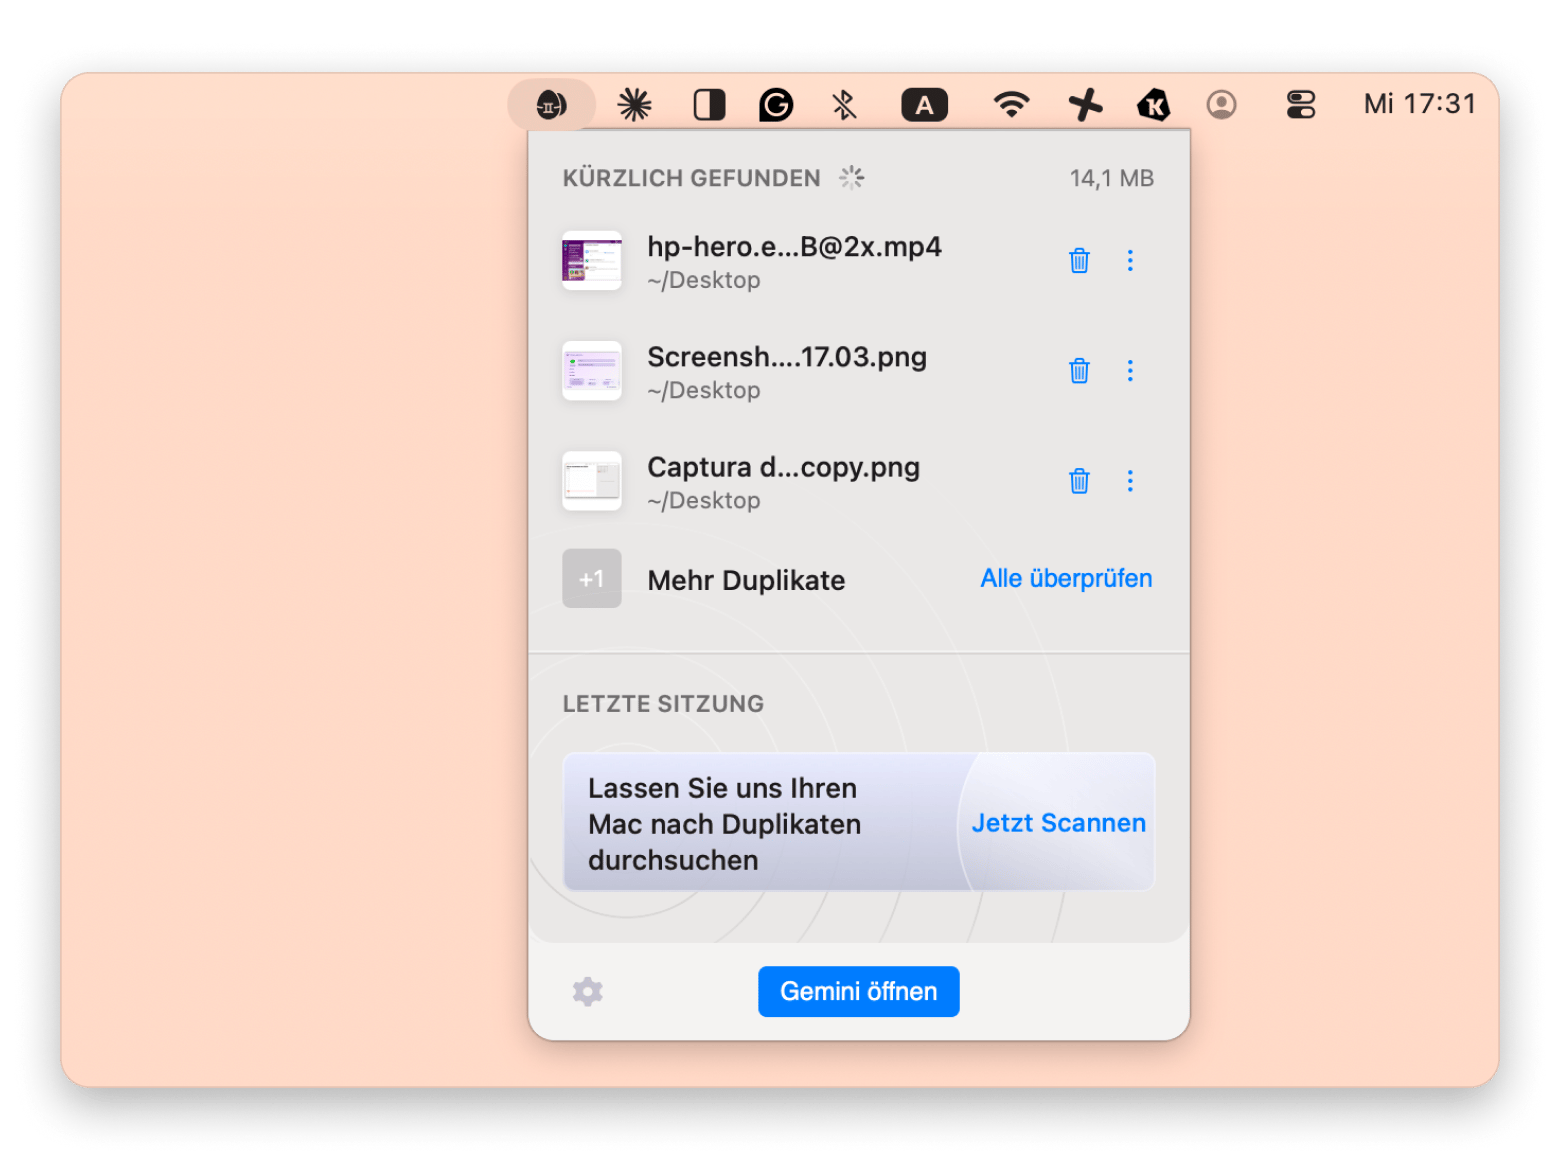Click the Screensh....17.03.png thumbnail
The image size is (1560, 1168).
coord(591,370)
